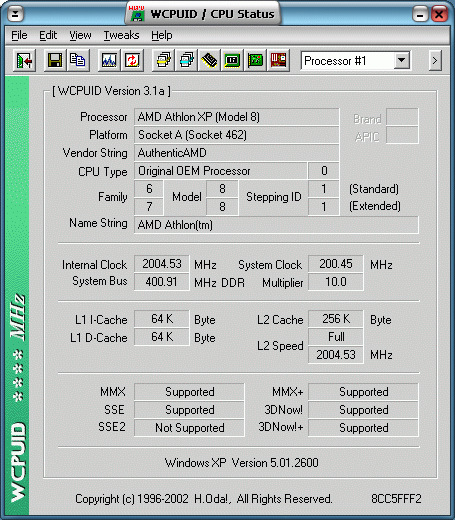Image resolution: width=455 pixels, height=520 pixels.
Task: Open the Help menu
Action: 162,35
